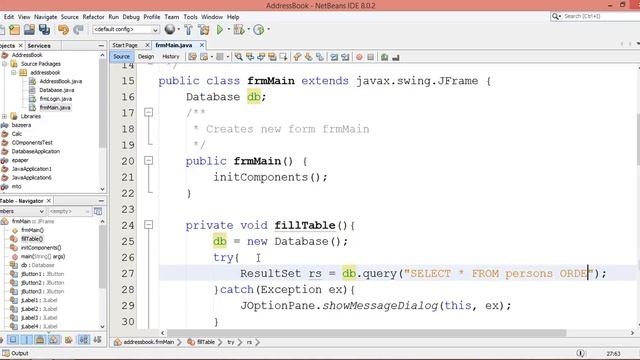Open the Tools menu
Viewport: 640px width, 360px height.
click(x=190, y=17)
